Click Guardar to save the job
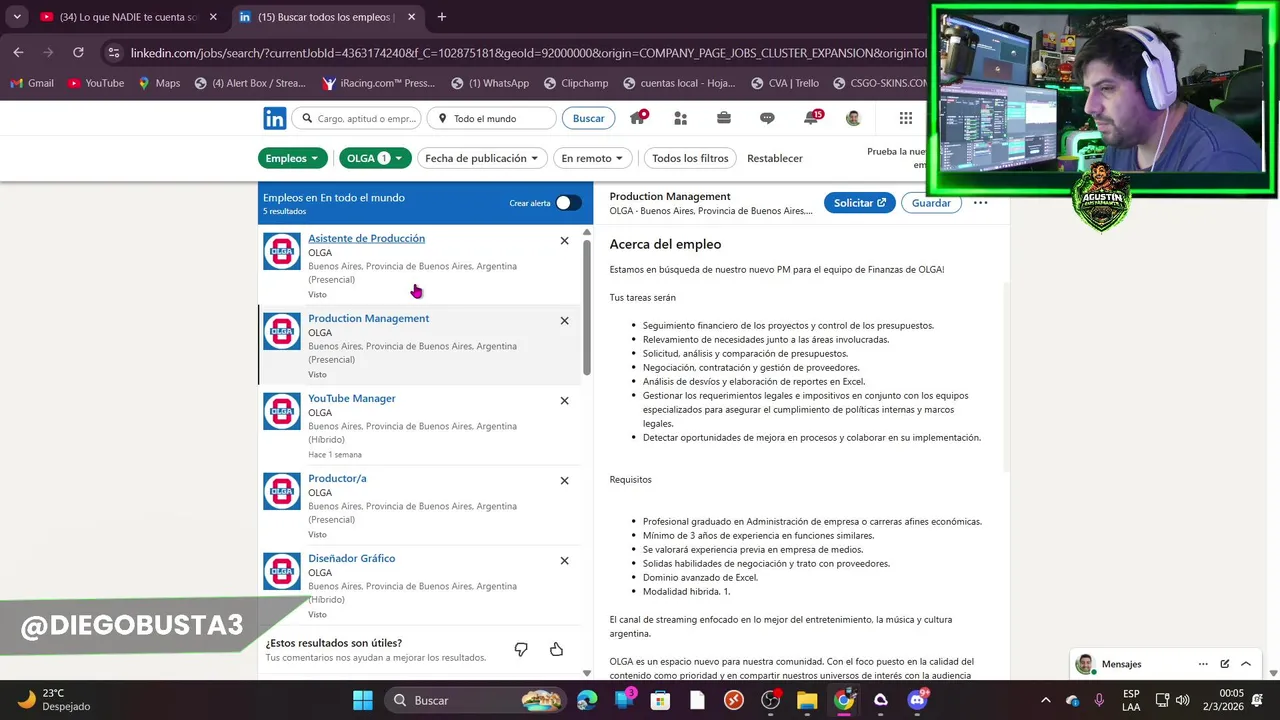1280x720 pixels. (931, 203)
